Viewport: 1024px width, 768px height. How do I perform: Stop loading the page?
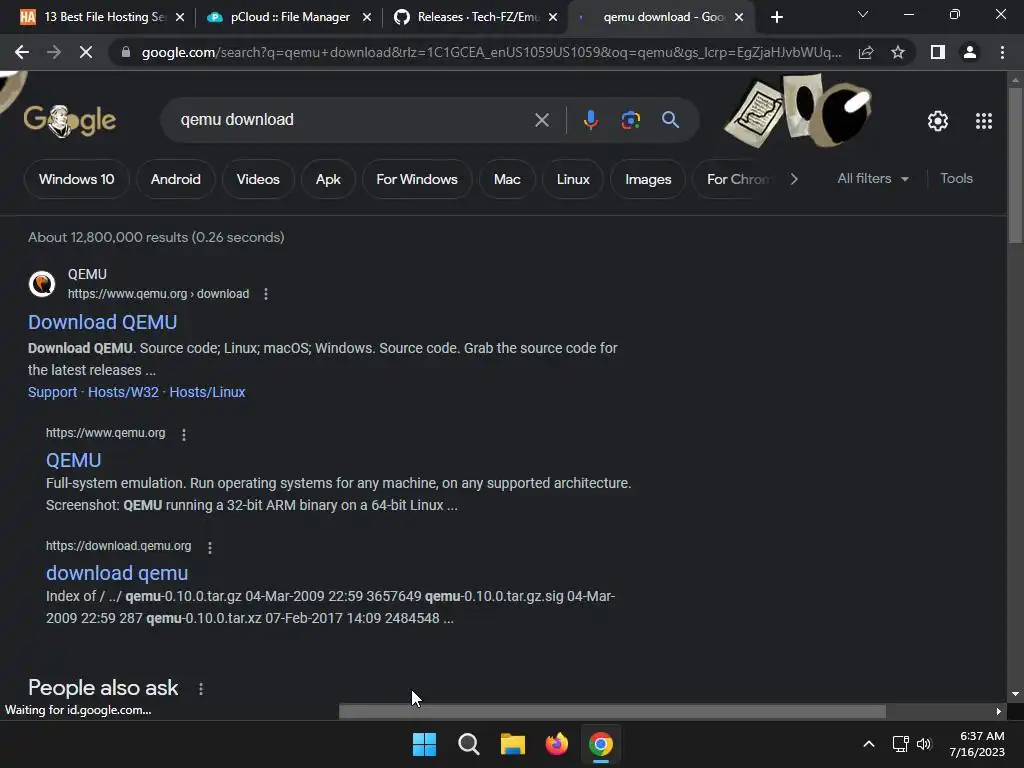pyautogui.click(x=86, y=52)
